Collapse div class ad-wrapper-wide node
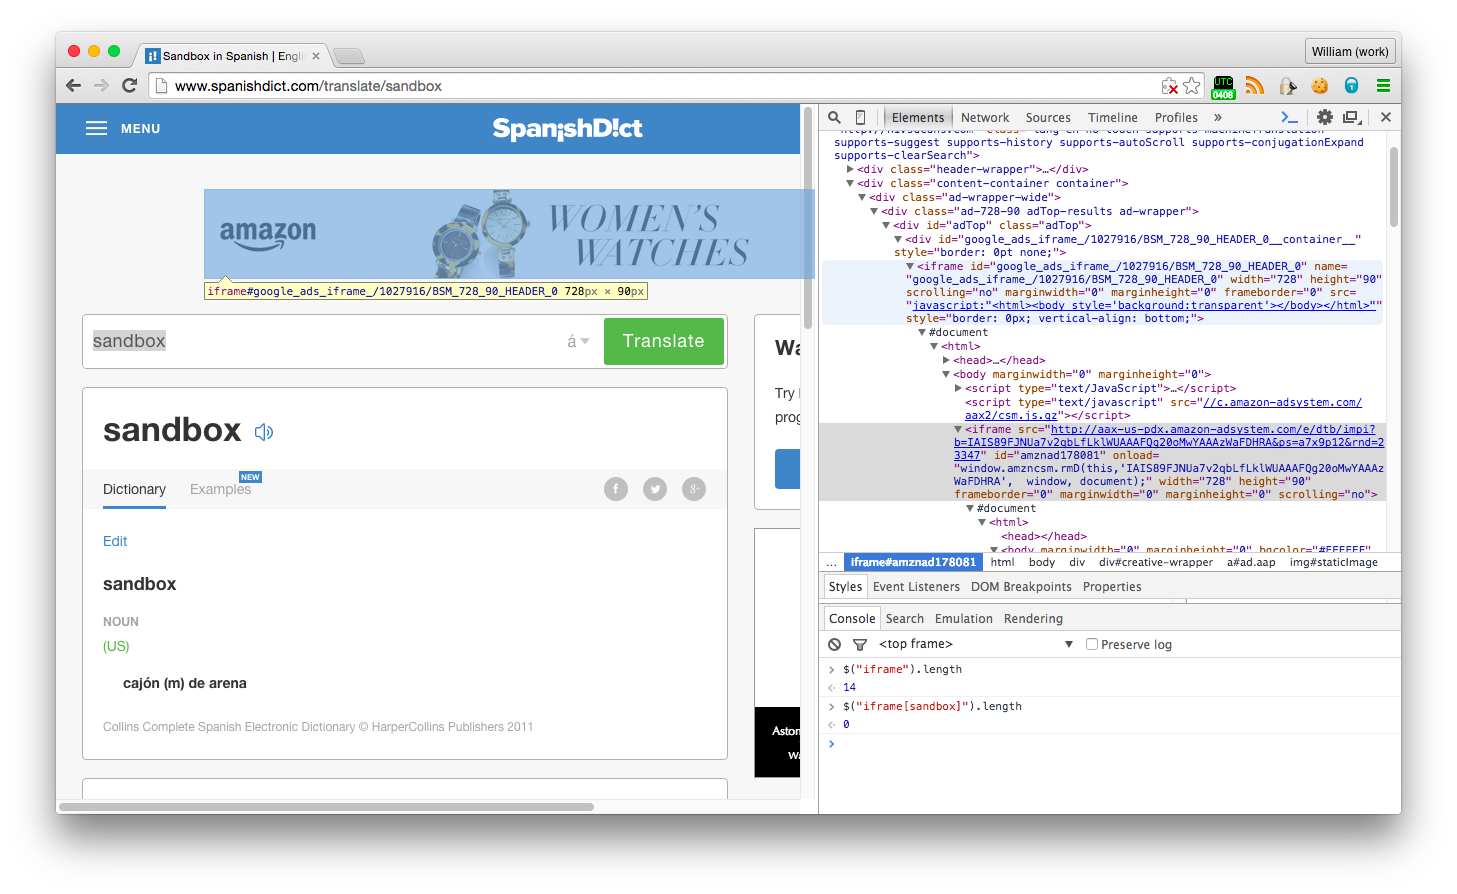 862,197
